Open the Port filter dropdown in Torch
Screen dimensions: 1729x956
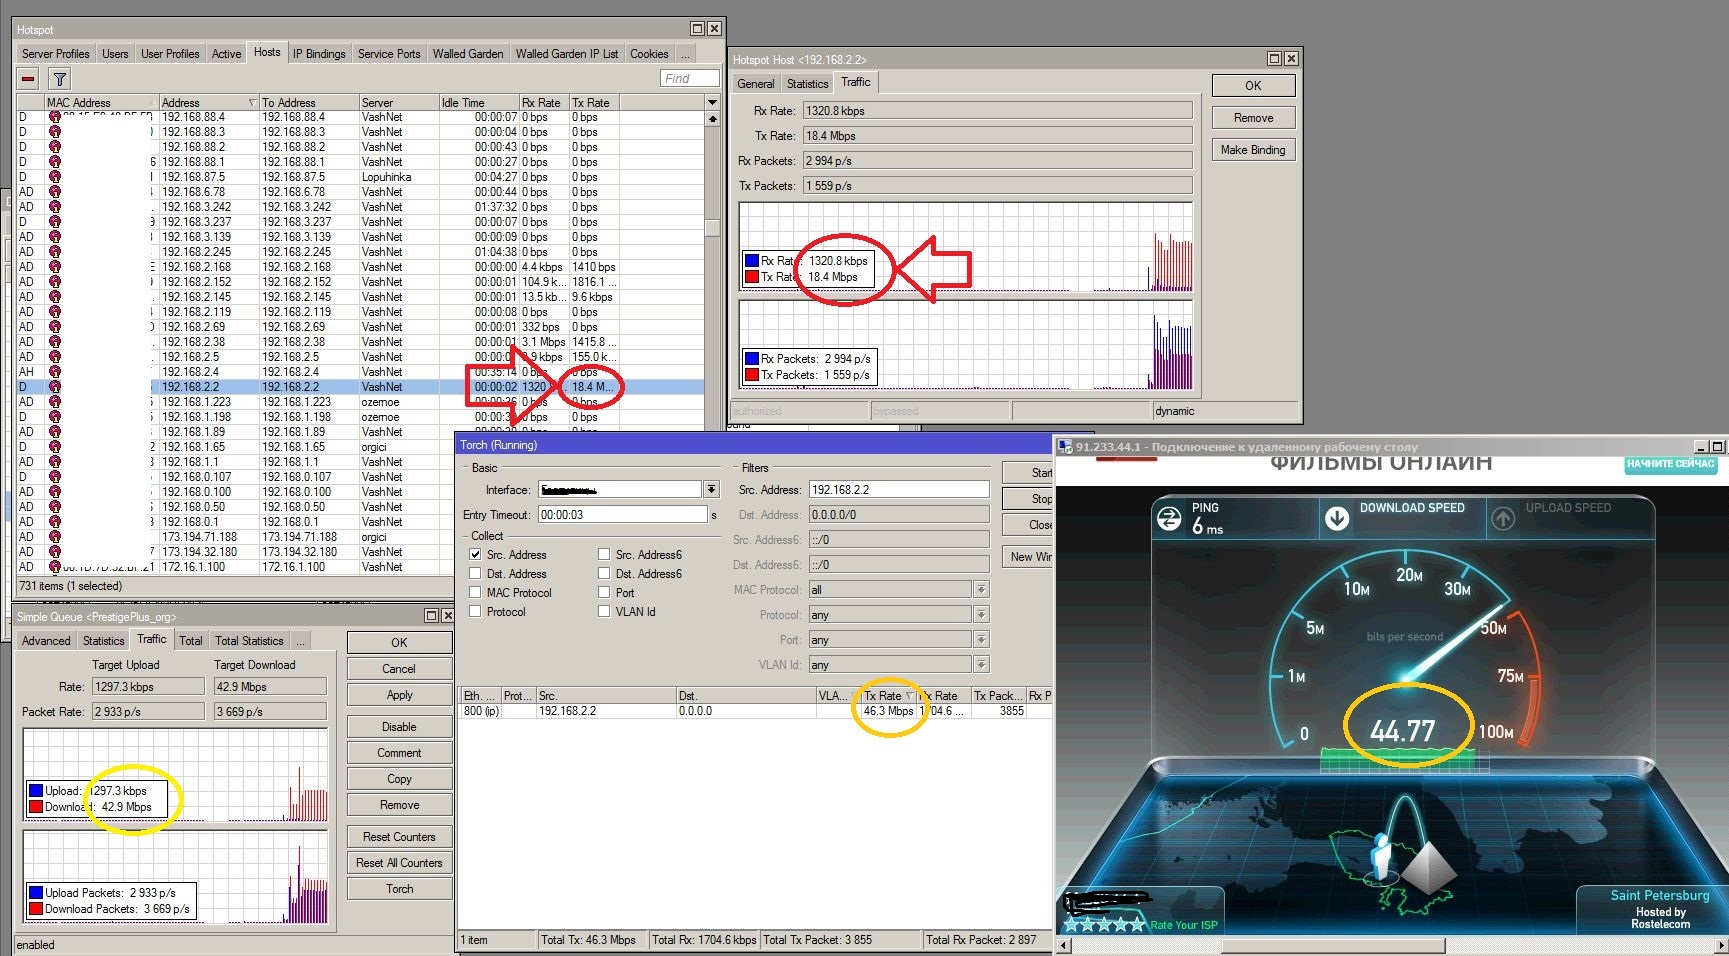point(982,640)
